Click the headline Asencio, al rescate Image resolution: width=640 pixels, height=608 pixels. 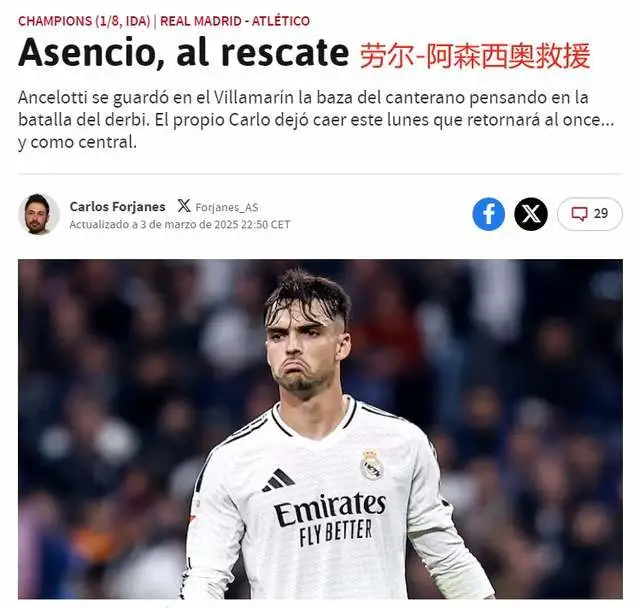184,53
